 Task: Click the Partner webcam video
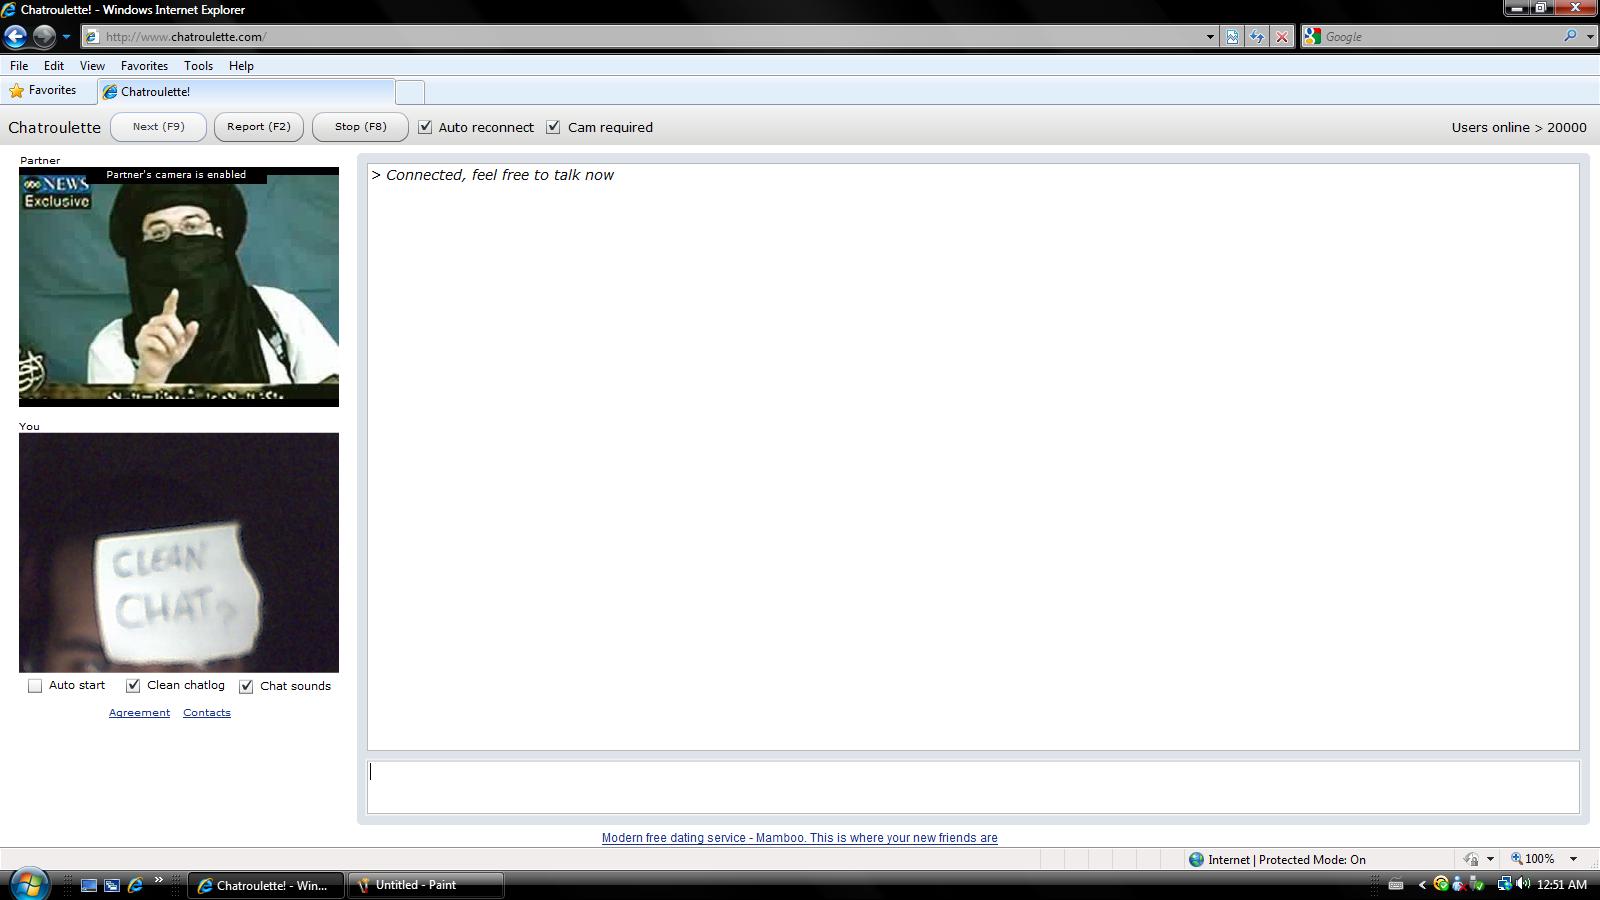point(179,287)
